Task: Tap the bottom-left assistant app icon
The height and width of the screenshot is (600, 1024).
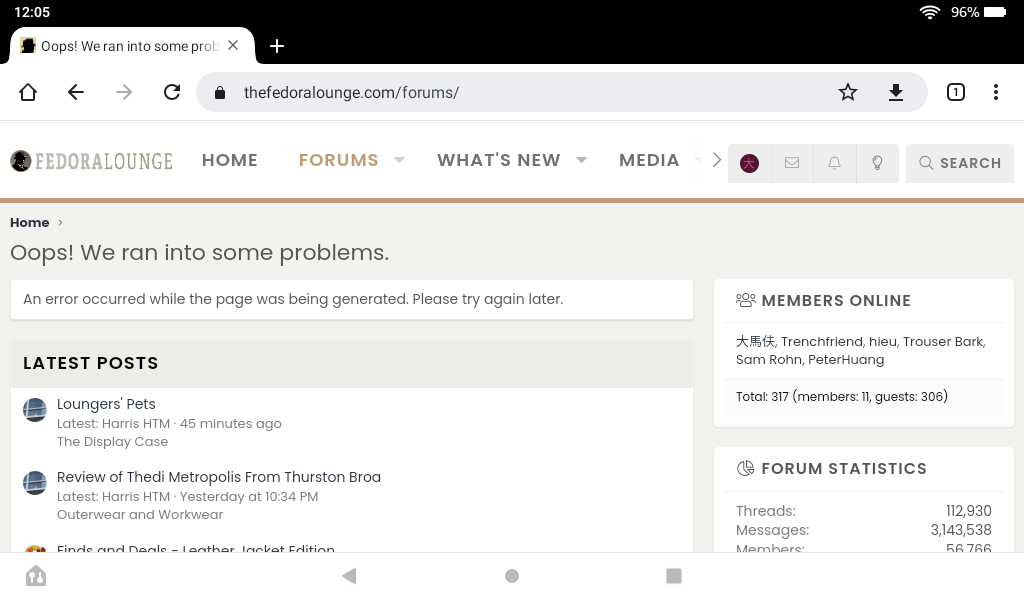Action: [36, 576]
